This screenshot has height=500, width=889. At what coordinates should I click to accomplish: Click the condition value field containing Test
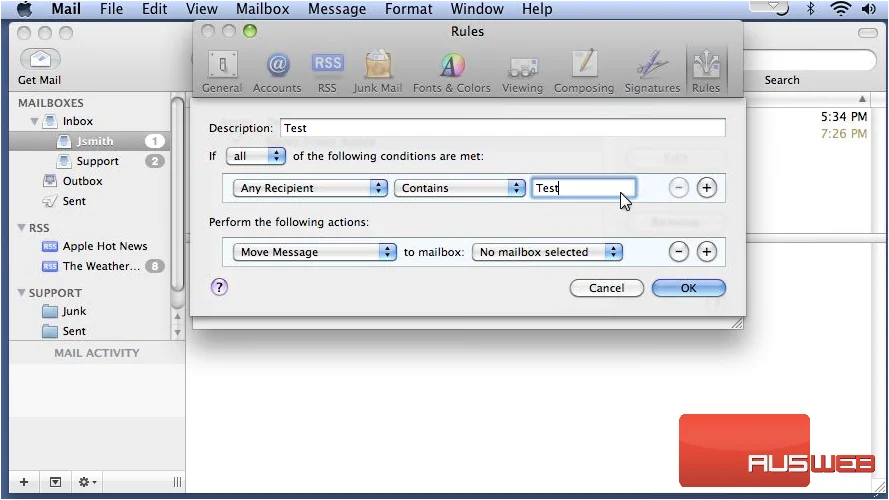coord(583,188)
